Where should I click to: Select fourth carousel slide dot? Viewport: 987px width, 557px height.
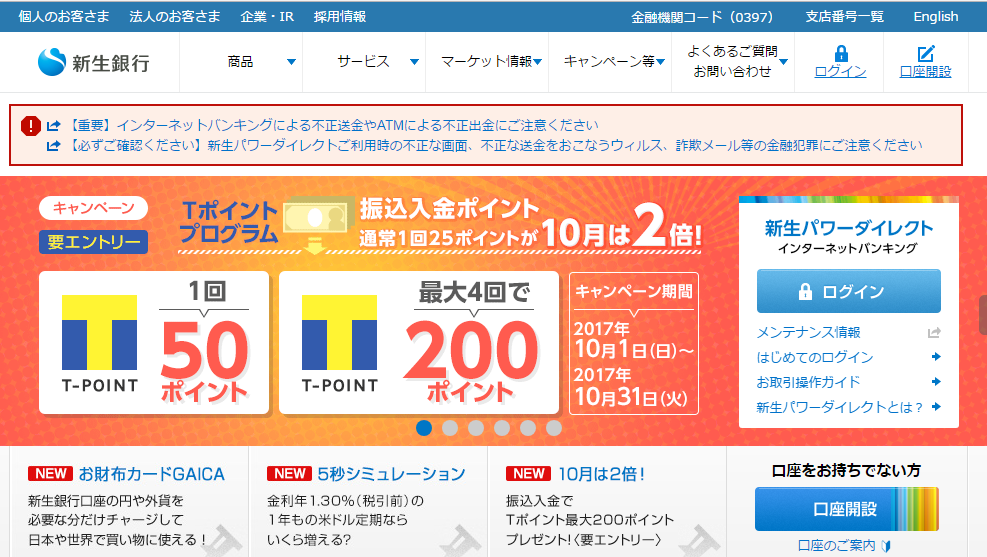tap(502, 428)
